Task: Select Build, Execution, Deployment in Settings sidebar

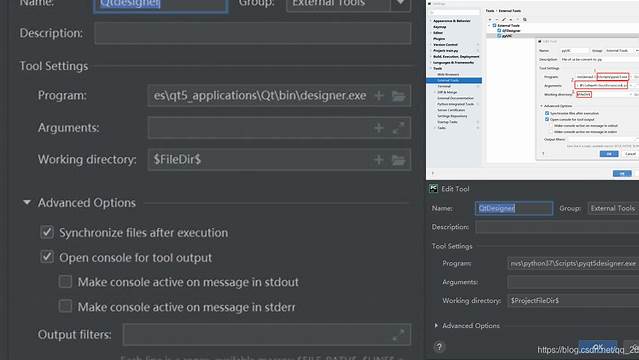Action: tap(456, 56)
